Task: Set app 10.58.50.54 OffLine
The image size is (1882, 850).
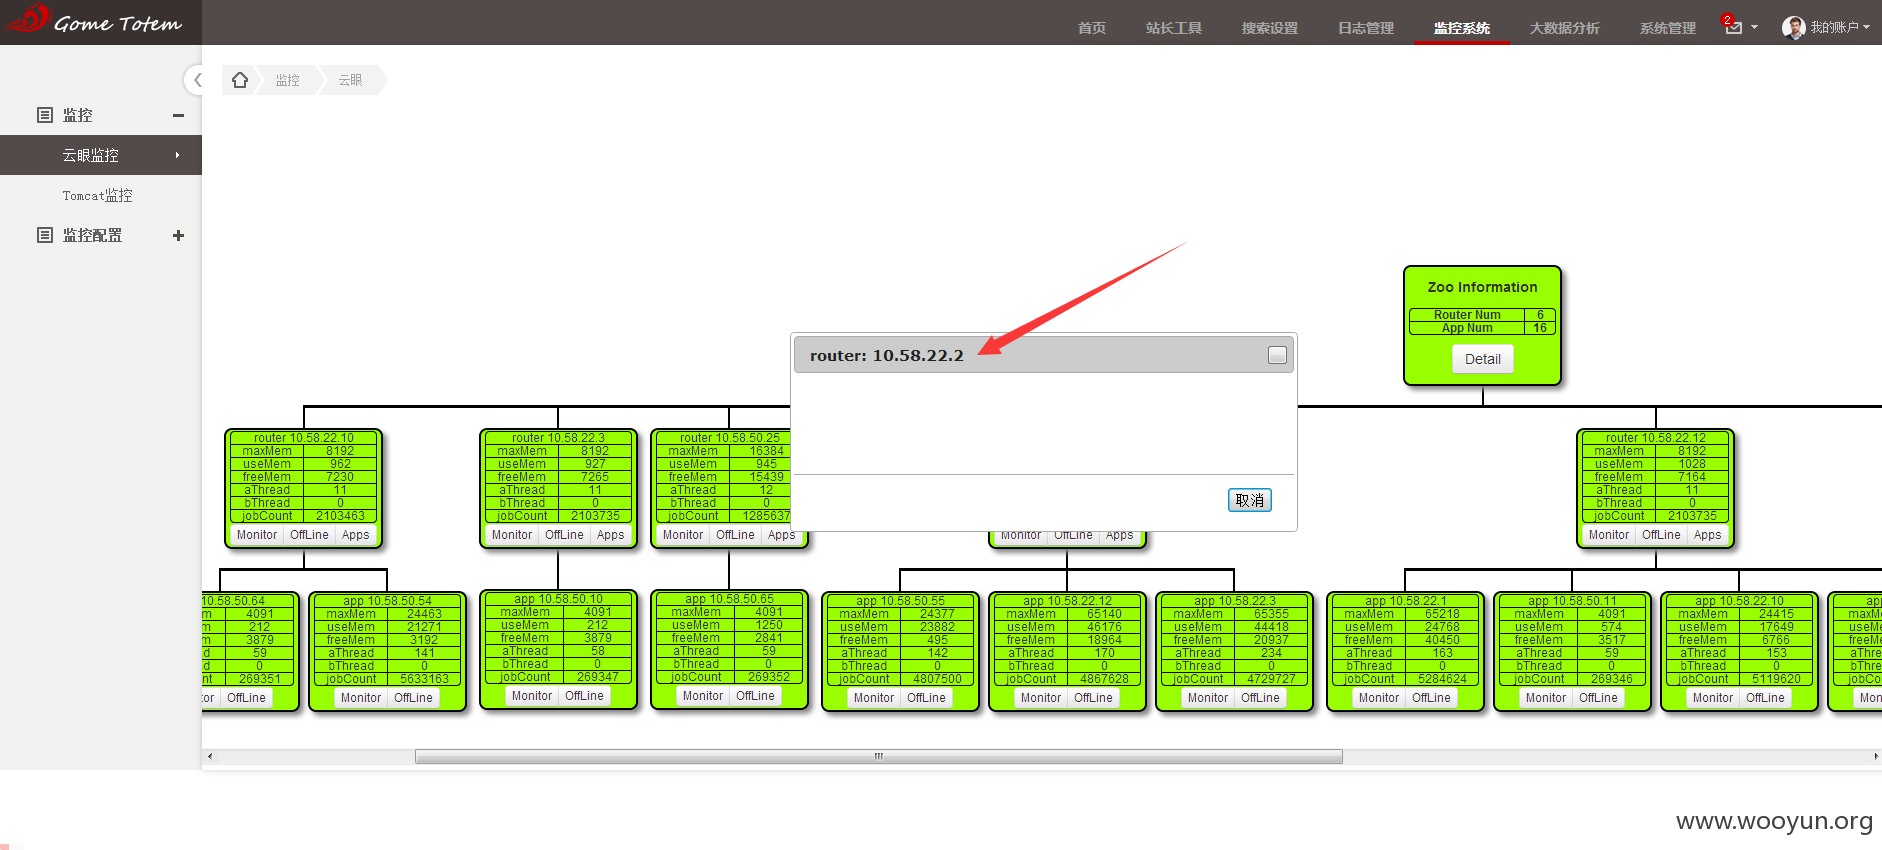Action: (x=413, y=698)
